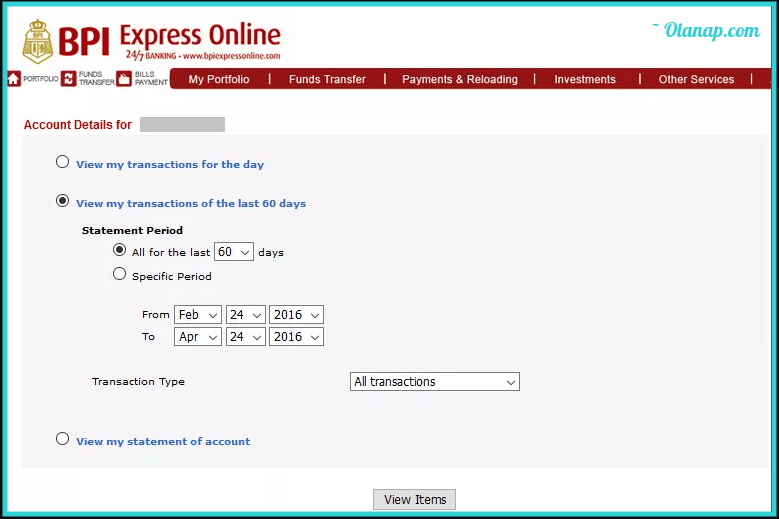Viewport: 779px width, 519px height.
Task: Click View my transactions for the day link
Action: click(x=170, y=164)
